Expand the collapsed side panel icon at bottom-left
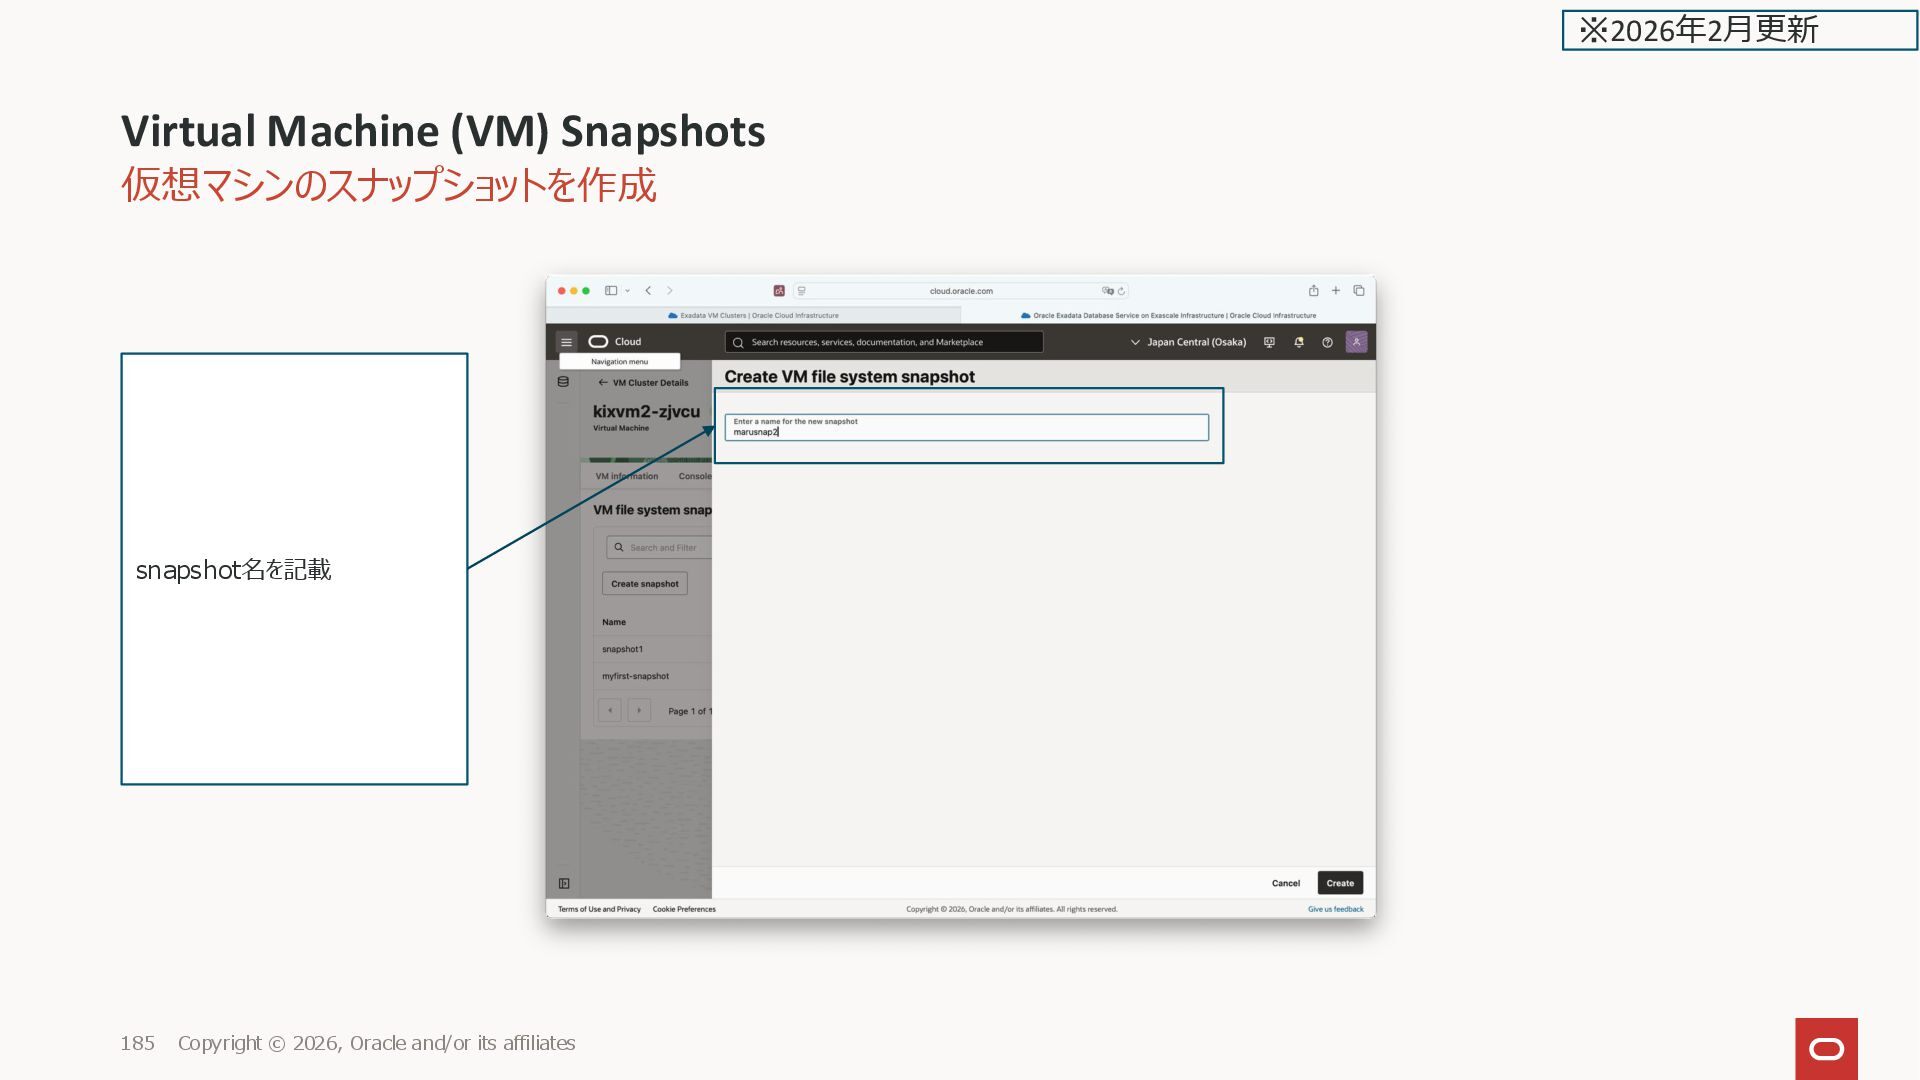Image resolution: width=1920 pixels, height=1080 pixels. click(564, 884)
